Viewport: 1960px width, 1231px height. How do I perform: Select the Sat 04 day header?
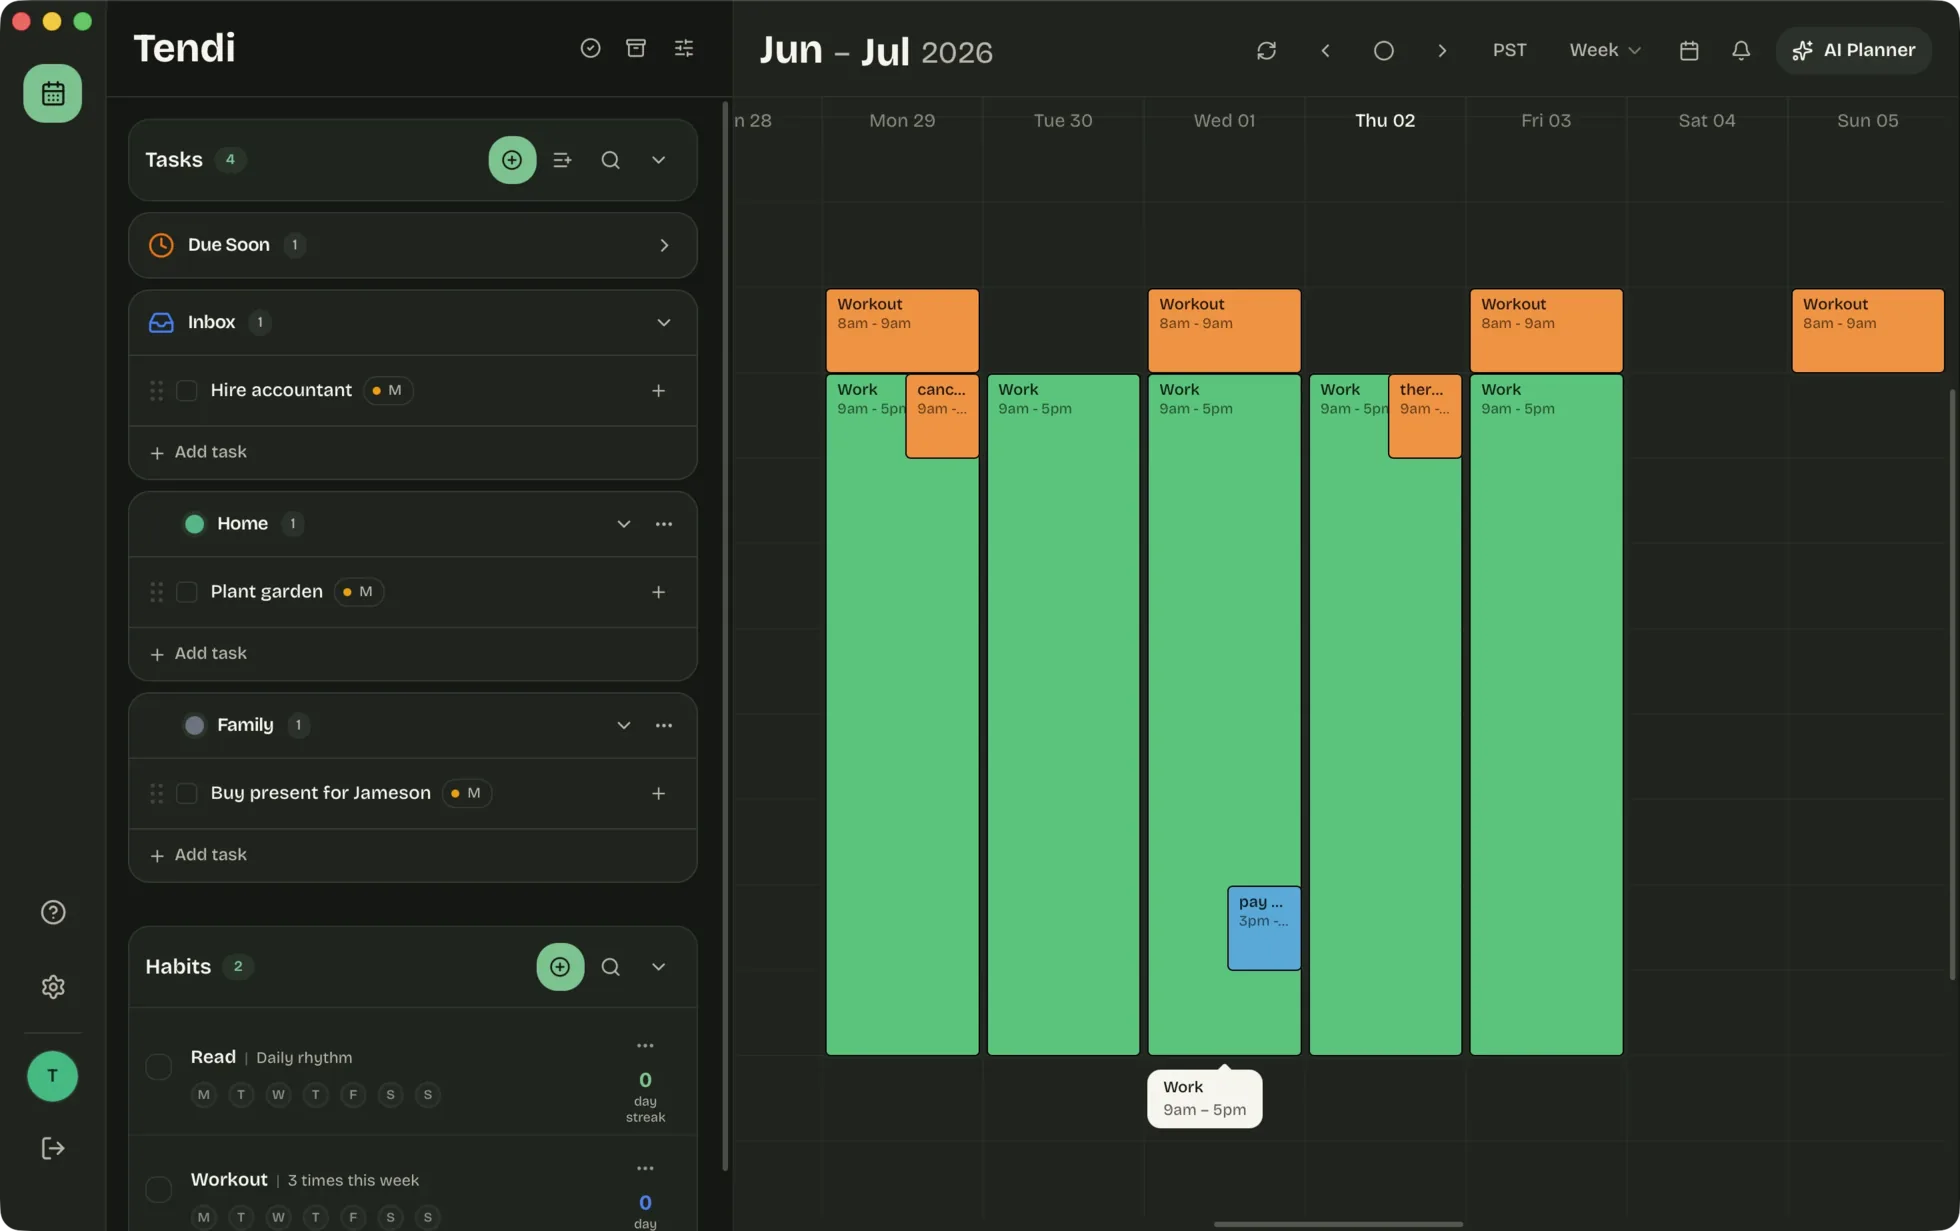tap(1706, 121)
